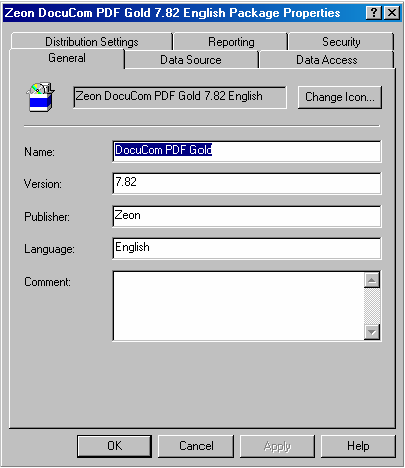
Task: Click in the Name text field
Action: (247, 151)
